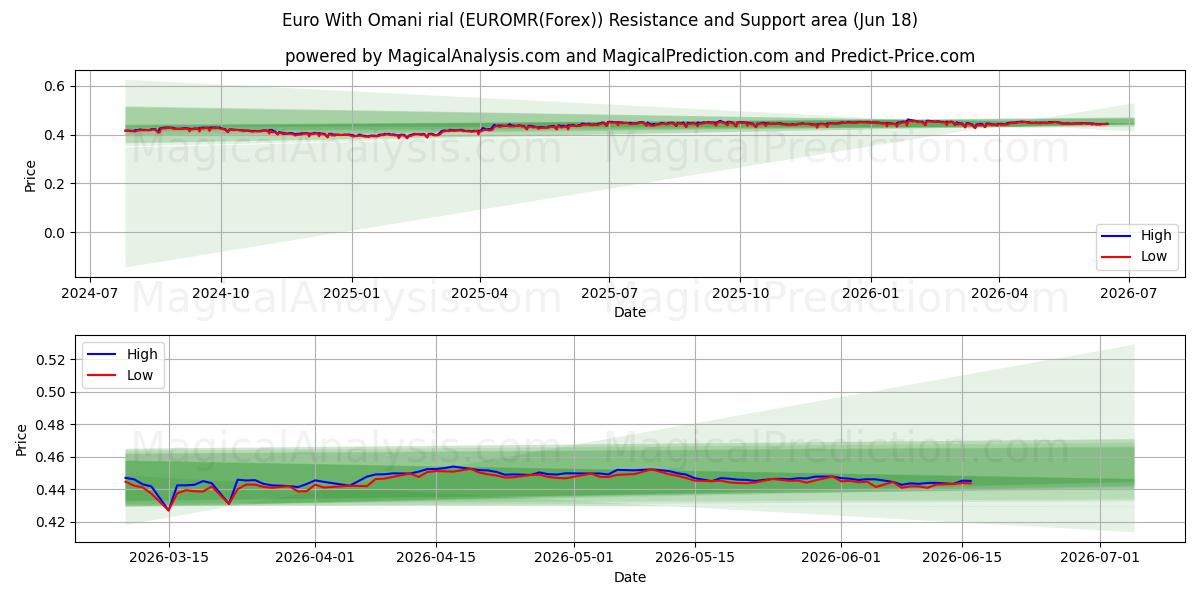Click the '2025-01' x-axis tick label
Image resolution: width=1200 pixels, height=600 pixels.
tap(351, 294)
